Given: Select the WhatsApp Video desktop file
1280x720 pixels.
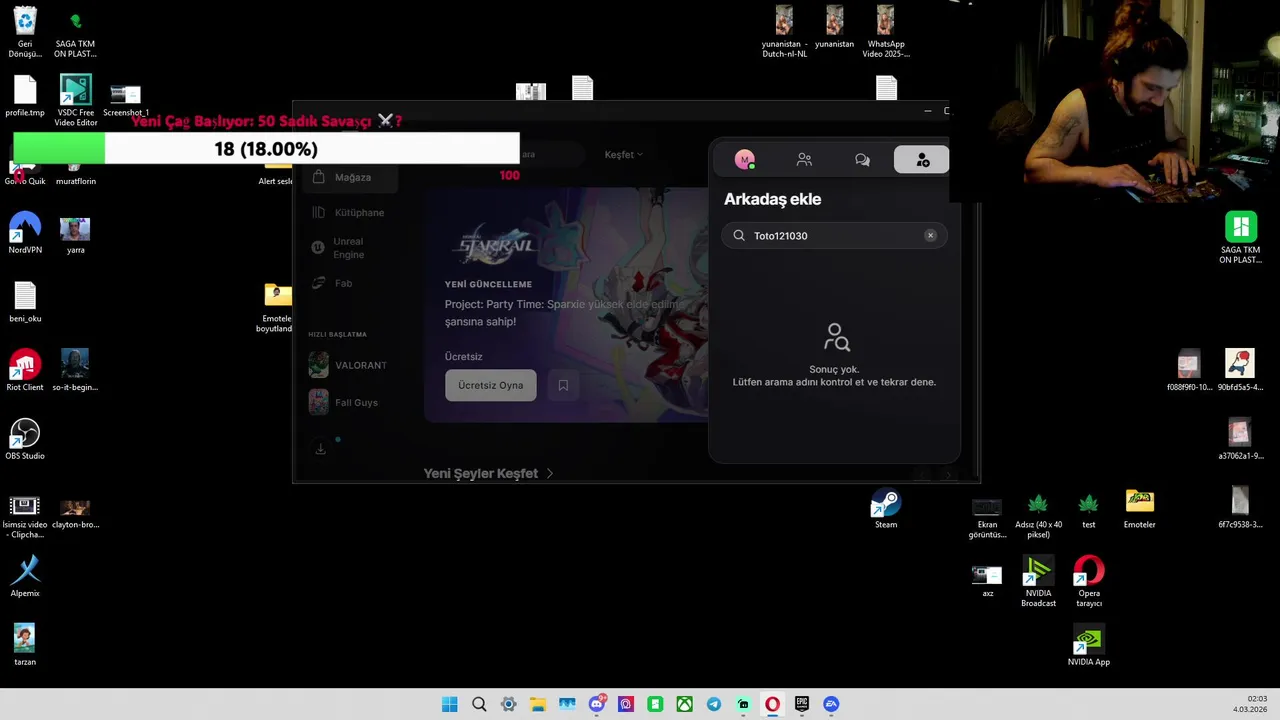Looking at the screenshot, I should click(x=886, y=31).
